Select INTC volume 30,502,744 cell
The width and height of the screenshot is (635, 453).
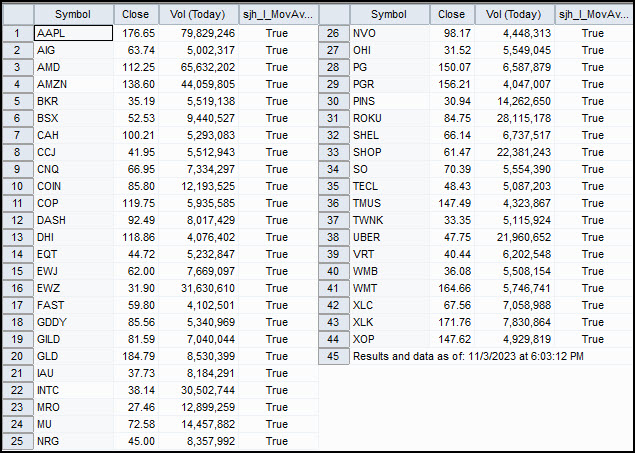(198, 390)
